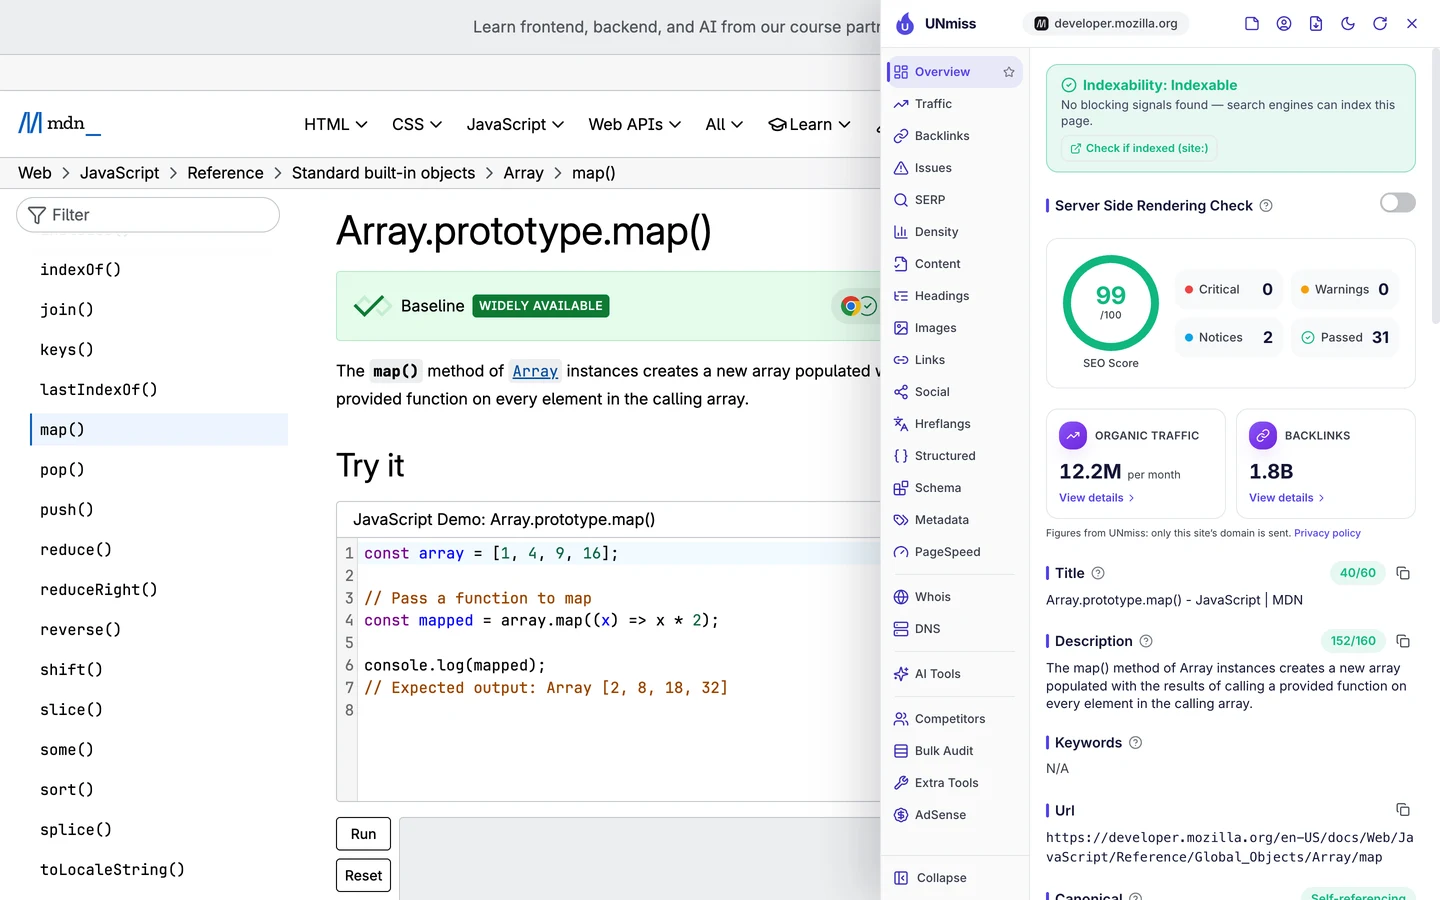Viewport: 1440px width, 900px height.
Task: Click the MDN logo
Action: click(x=59, y=124)
